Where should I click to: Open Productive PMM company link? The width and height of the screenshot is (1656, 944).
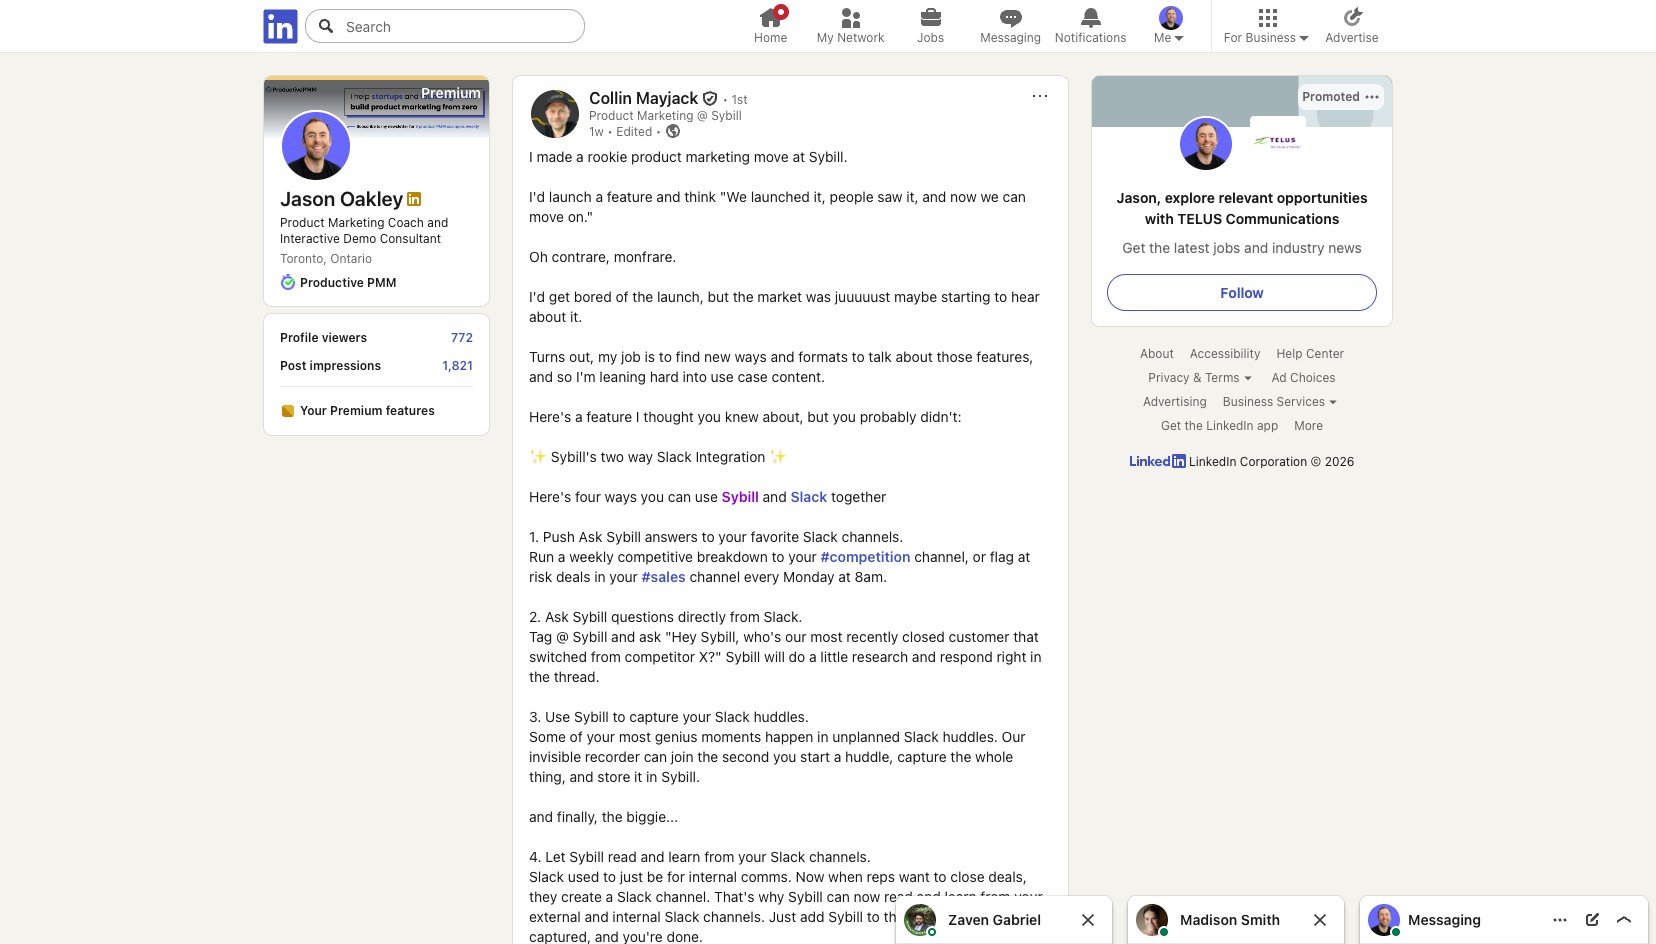tap(338, 283)
